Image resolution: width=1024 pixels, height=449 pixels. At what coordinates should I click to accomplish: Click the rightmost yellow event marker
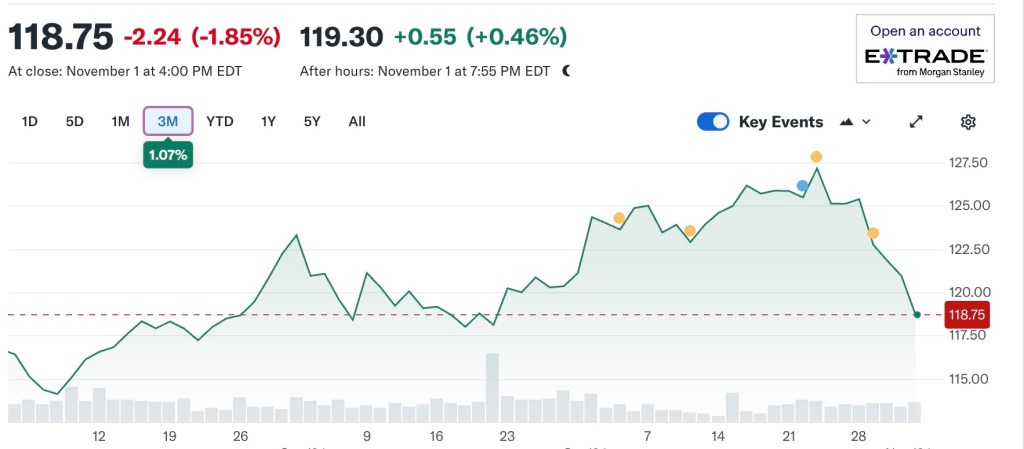(x=873, y=233)
